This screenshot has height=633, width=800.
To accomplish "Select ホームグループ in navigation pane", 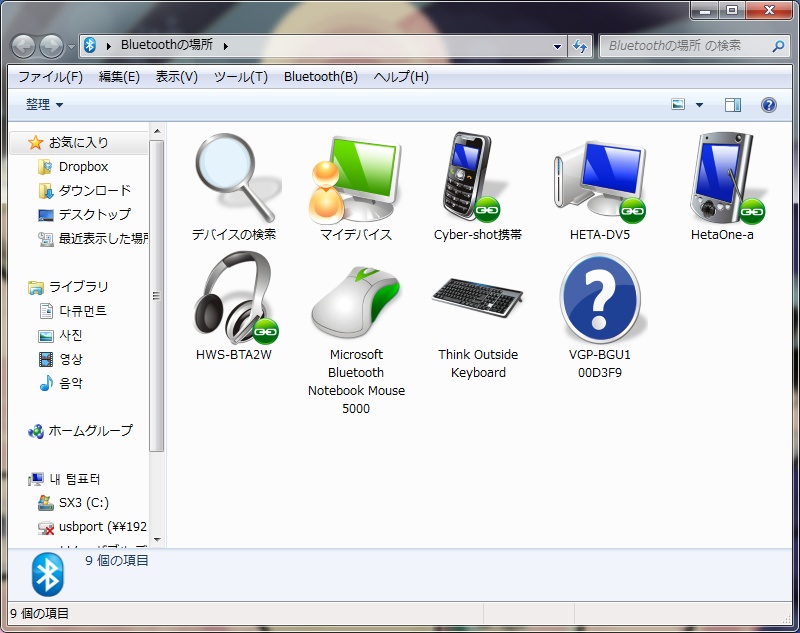I will [80, 431].
